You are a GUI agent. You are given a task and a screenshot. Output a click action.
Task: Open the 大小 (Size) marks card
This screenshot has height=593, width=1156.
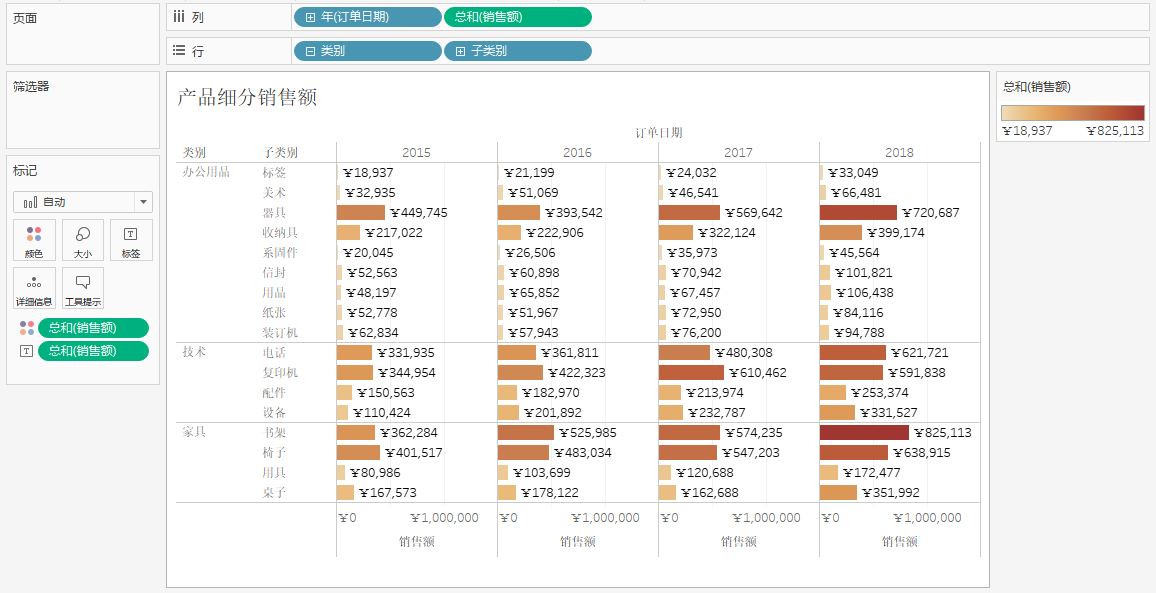tap(83, 240)
